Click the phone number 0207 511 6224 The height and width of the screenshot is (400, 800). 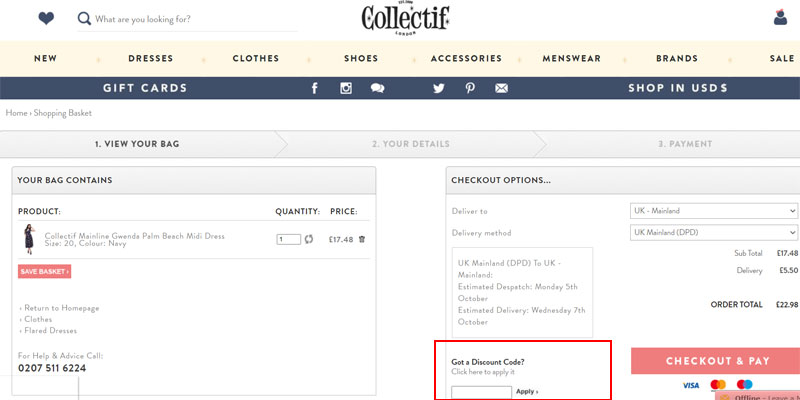(52, 368)
